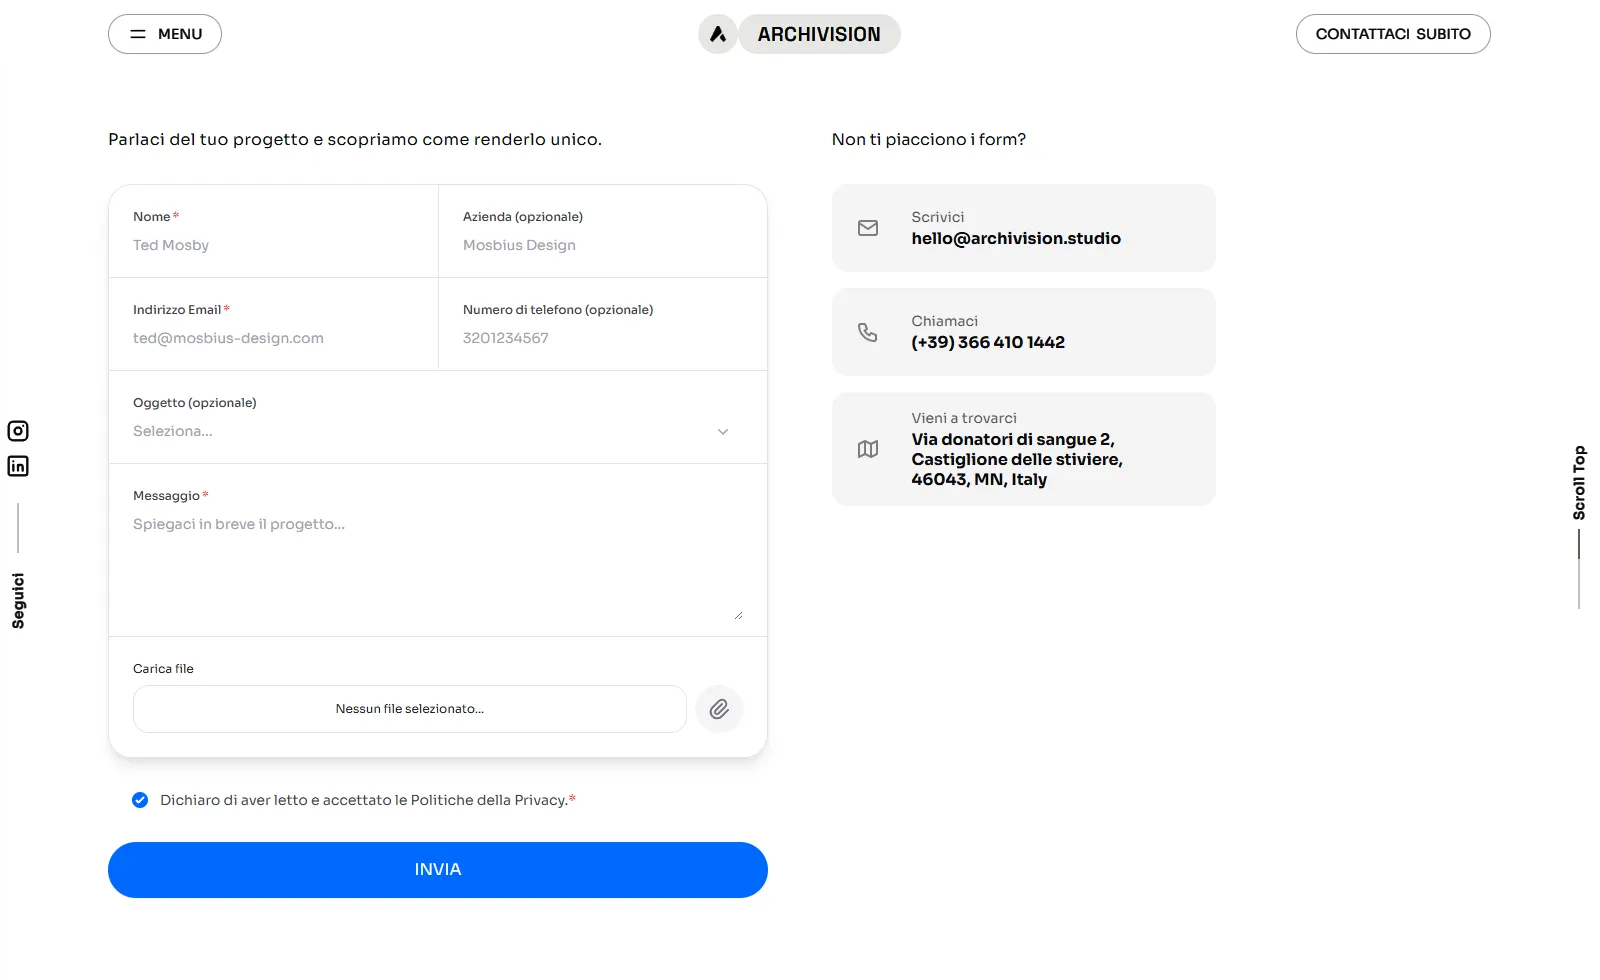Submit the form with INVIA button
The height and width of the screenshot is (980, 1600).
[438, 870]
